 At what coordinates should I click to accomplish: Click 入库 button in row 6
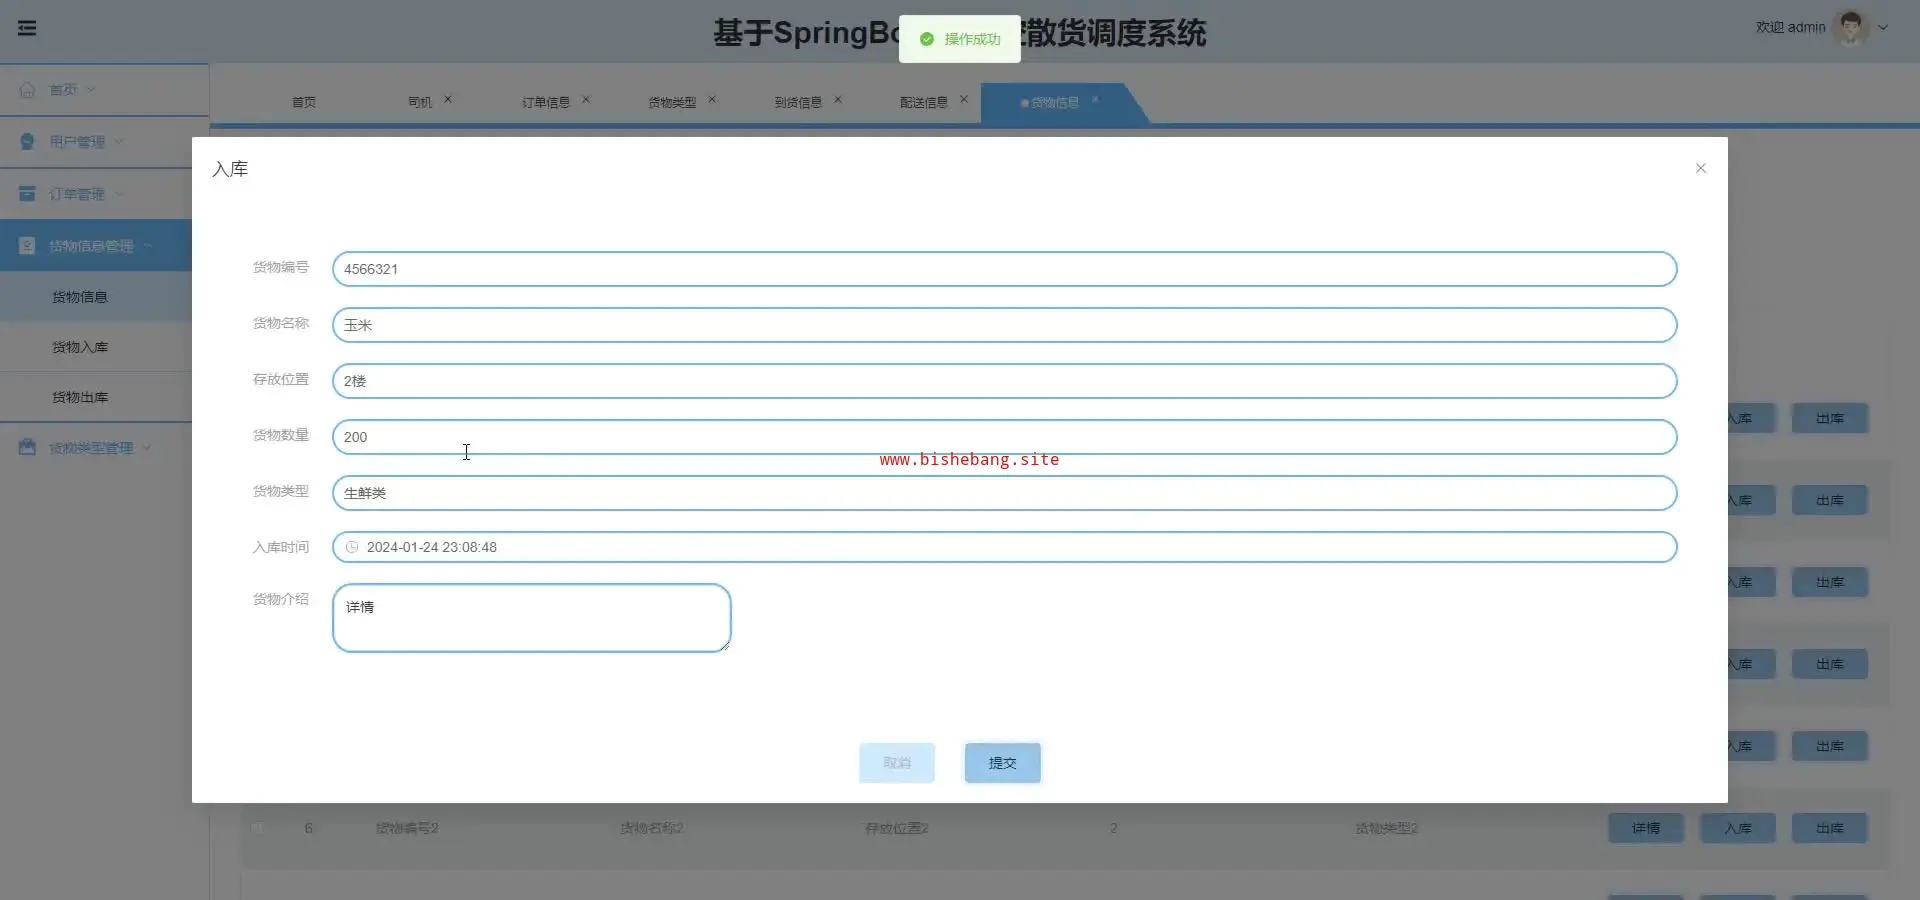1738,828
